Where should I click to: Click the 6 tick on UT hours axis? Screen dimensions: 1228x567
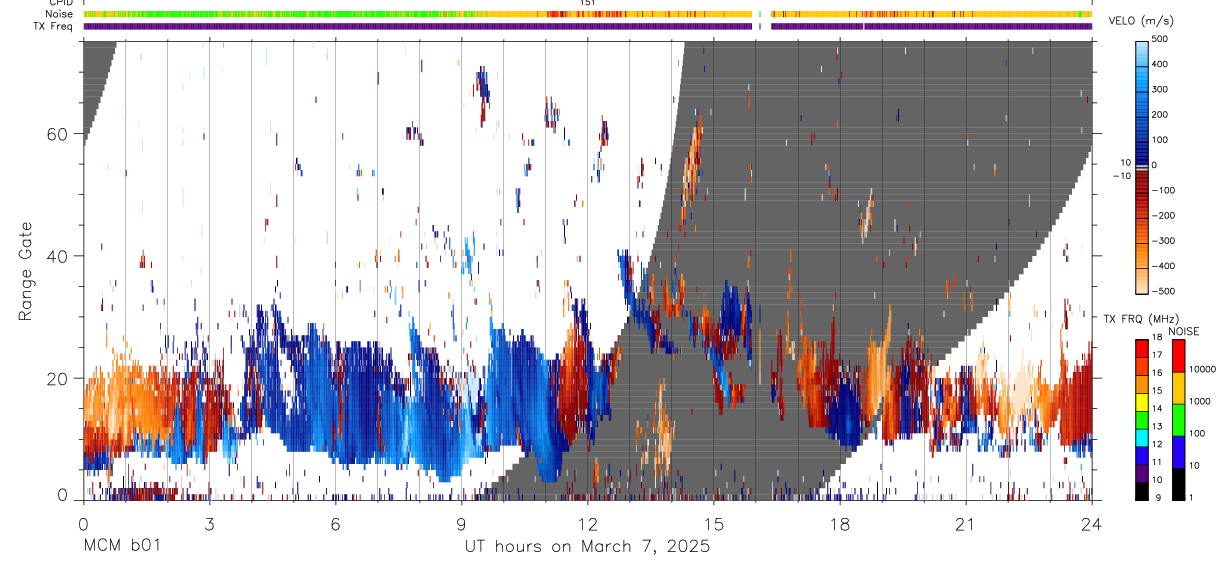click(335, 523)
